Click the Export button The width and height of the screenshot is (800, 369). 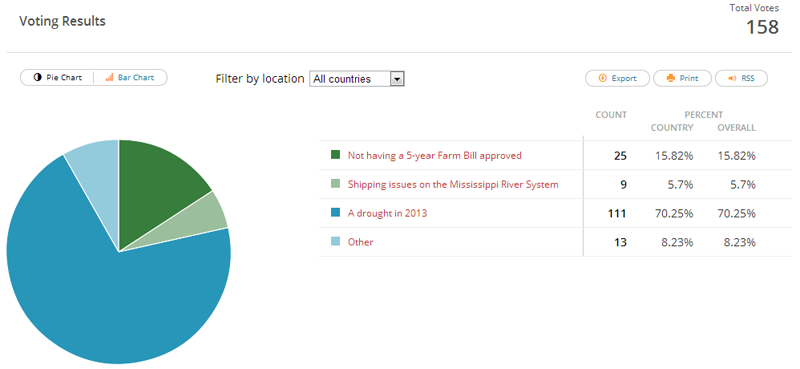[617, 79]
